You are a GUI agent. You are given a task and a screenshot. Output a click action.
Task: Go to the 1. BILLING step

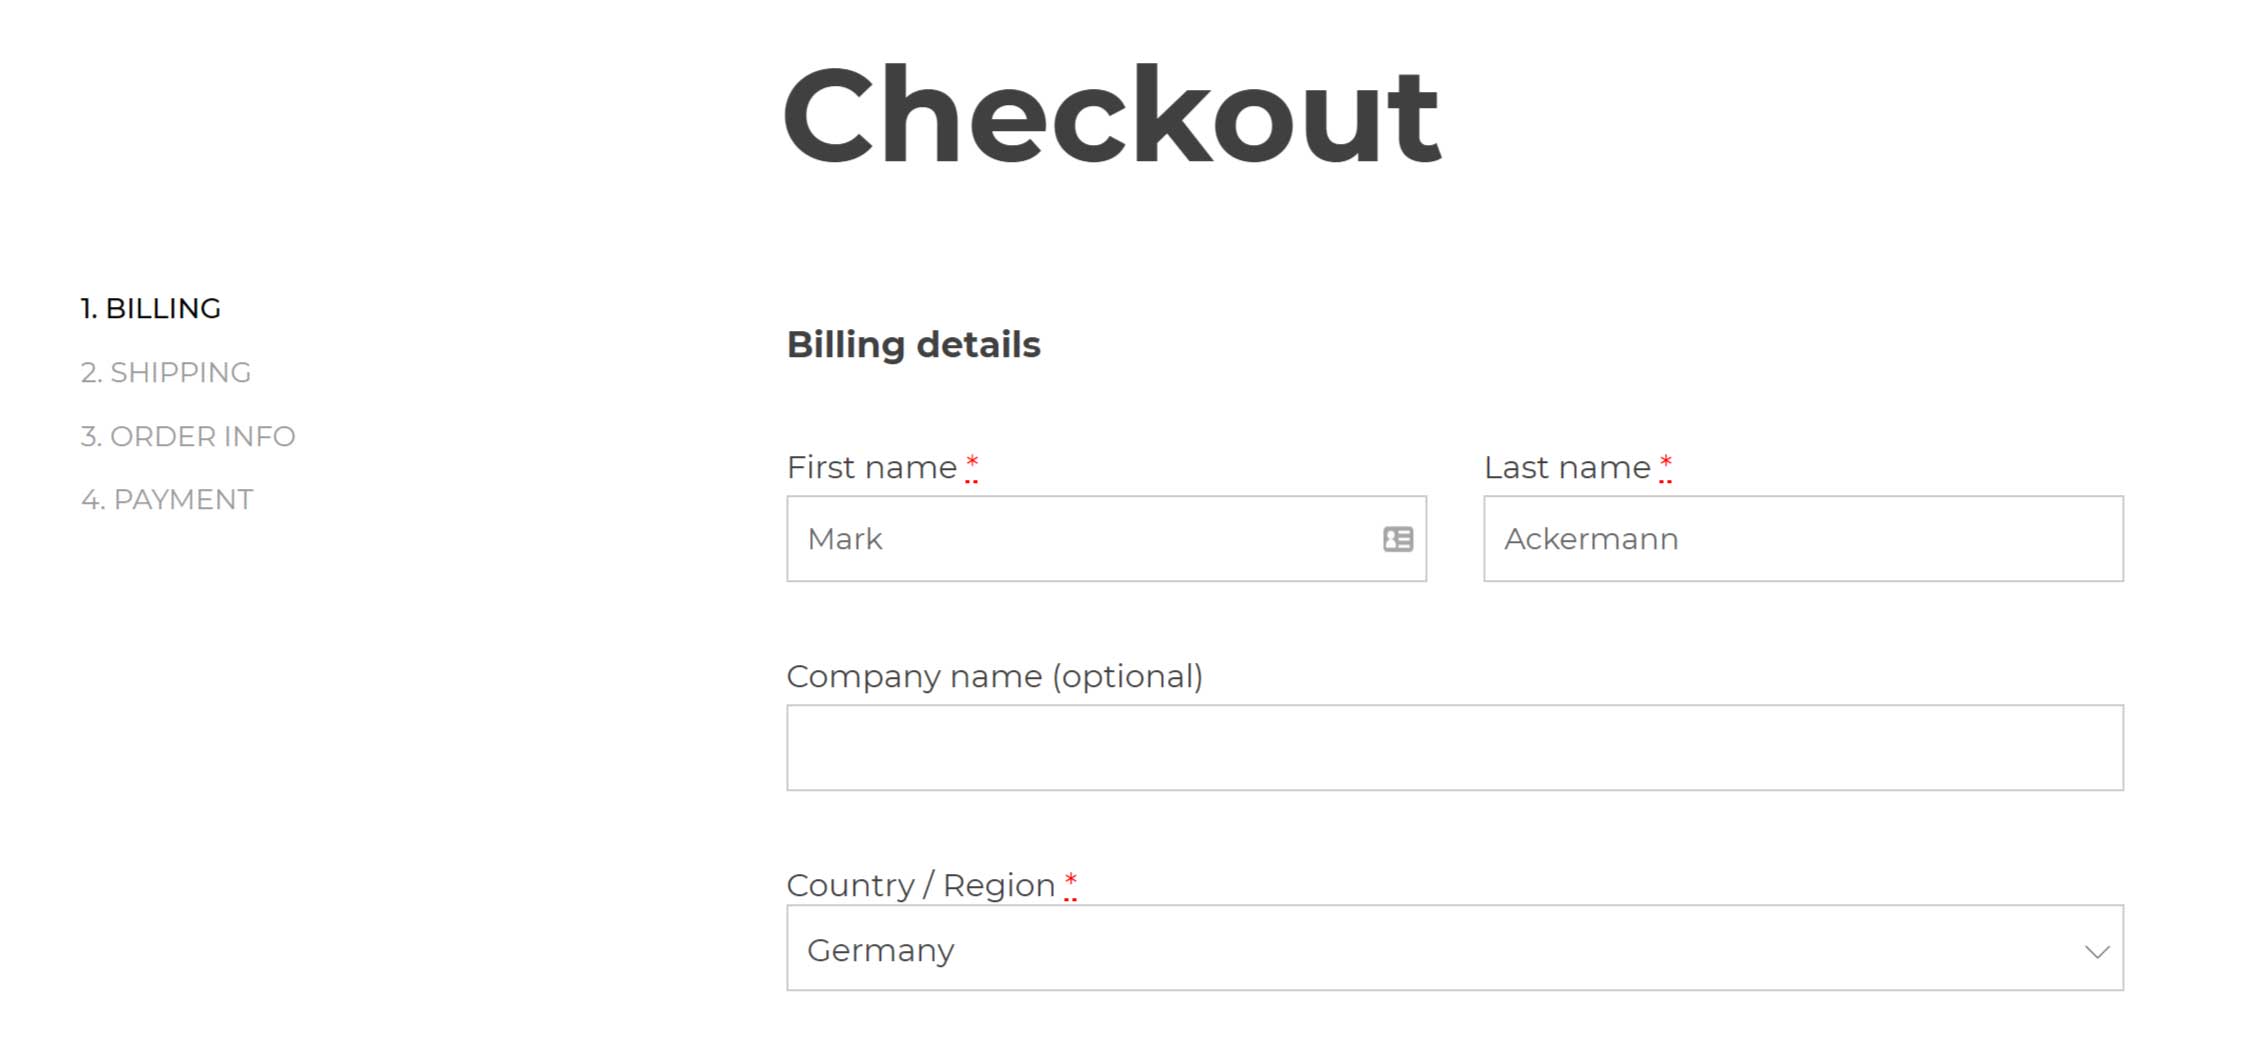coord(151,308)
